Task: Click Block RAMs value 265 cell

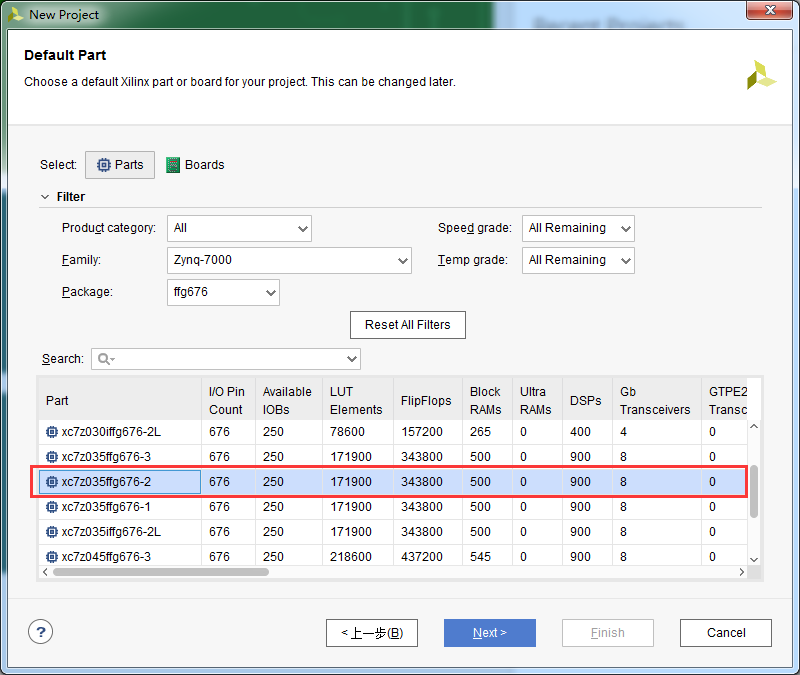Action: point(487,432)
